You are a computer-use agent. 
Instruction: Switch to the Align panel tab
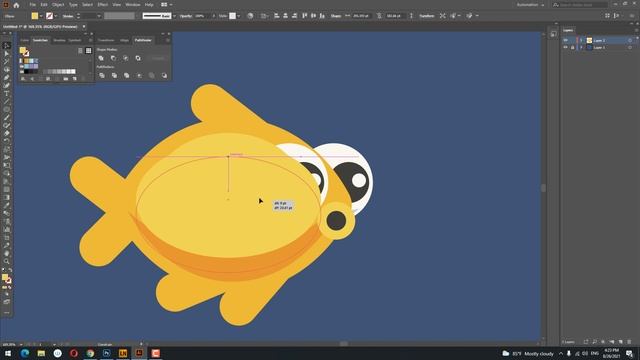(124, 40)
